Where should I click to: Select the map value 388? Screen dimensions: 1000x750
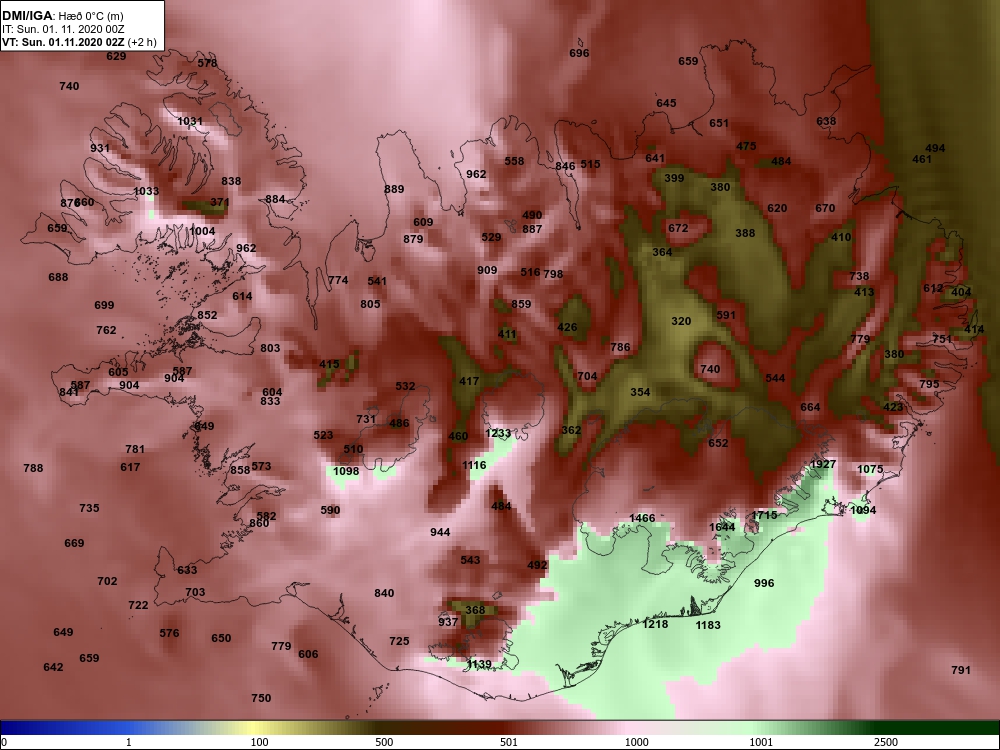point(746,233)
